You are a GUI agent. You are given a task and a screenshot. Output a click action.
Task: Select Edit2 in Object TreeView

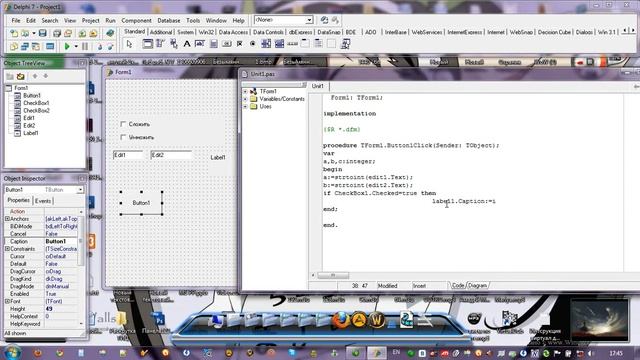pos(29,125)
